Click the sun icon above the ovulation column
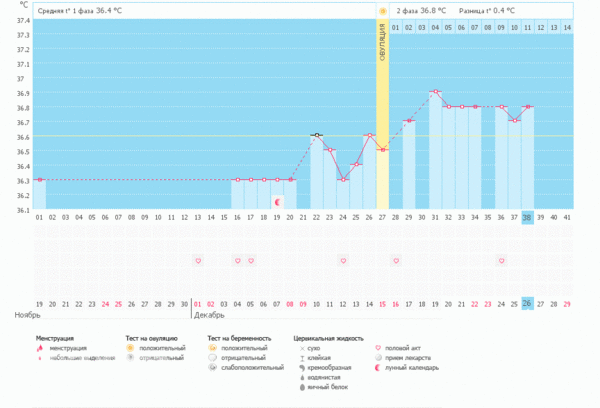 point(382,10)
